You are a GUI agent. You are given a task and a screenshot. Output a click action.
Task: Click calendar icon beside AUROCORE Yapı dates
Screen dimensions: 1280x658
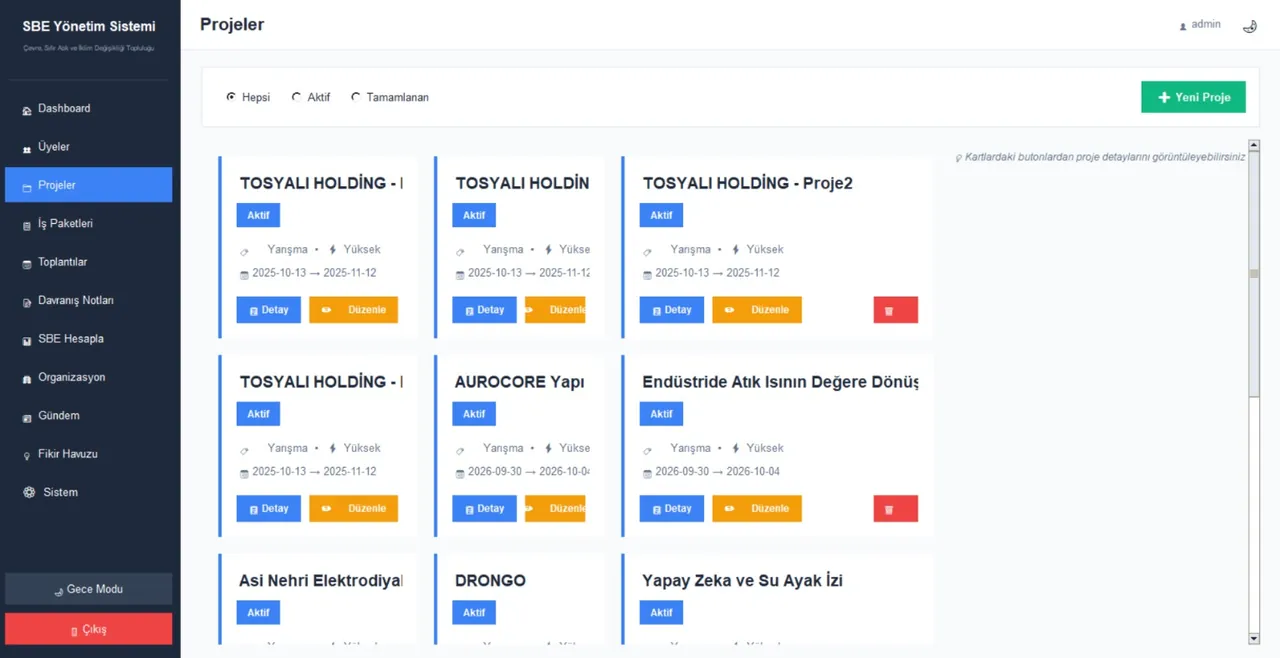pos(460,473)
